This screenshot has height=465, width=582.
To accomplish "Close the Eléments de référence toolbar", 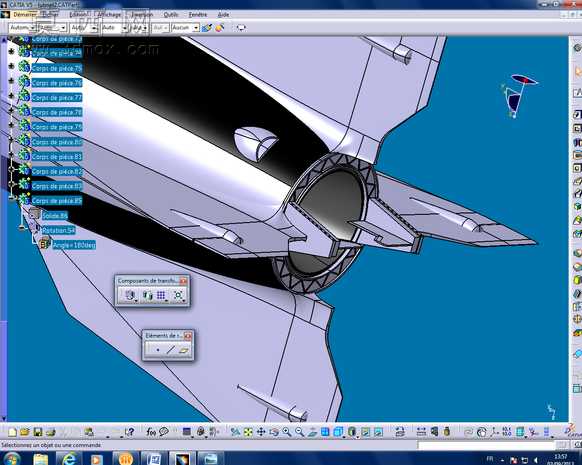I will 188,336.
